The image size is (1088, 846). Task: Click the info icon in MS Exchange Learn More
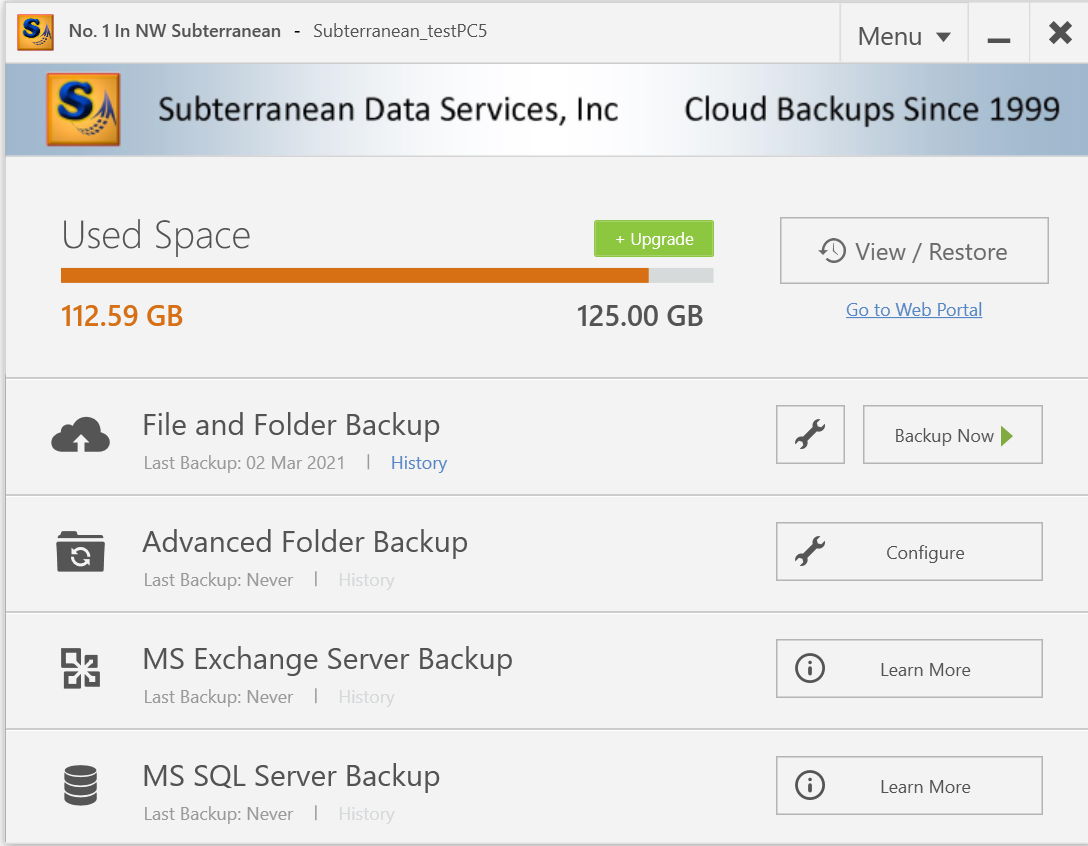click(809, 669)
